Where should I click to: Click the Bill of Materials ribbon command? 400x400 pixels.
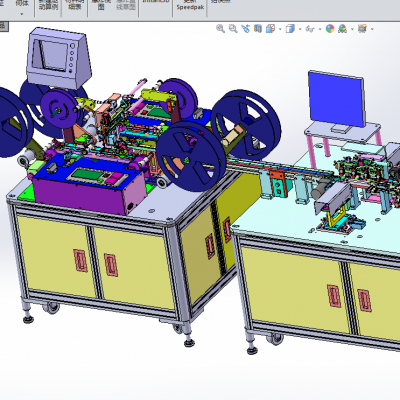(x=74, y=5)
